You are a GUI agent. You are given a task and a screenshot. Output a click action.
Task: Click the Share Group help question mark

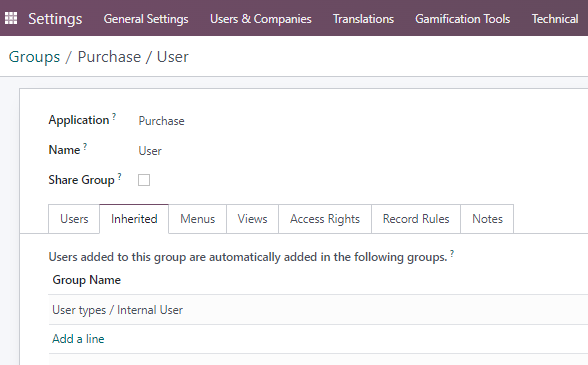(x=119, y=176)
